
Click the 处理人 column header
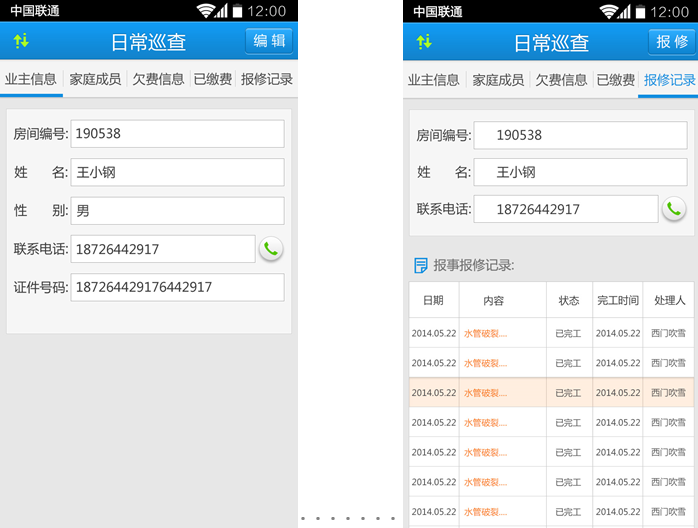coord(669,301)
